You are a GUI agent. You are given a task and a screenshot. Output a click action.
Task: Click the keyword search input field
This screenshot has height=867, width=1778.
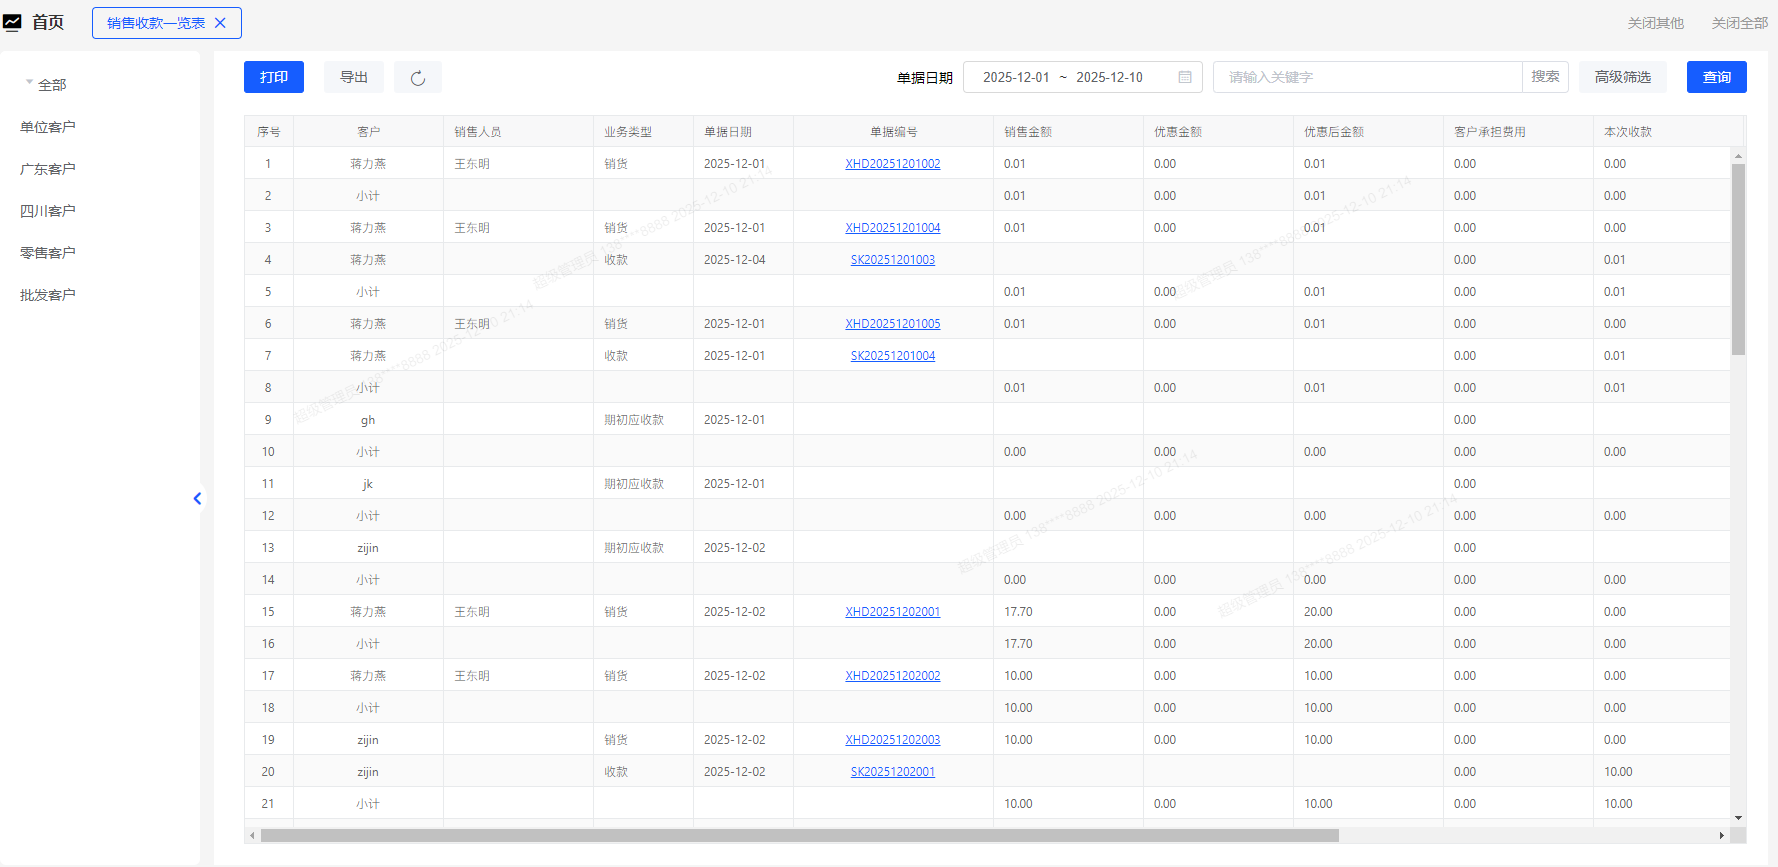(1366, 77)
